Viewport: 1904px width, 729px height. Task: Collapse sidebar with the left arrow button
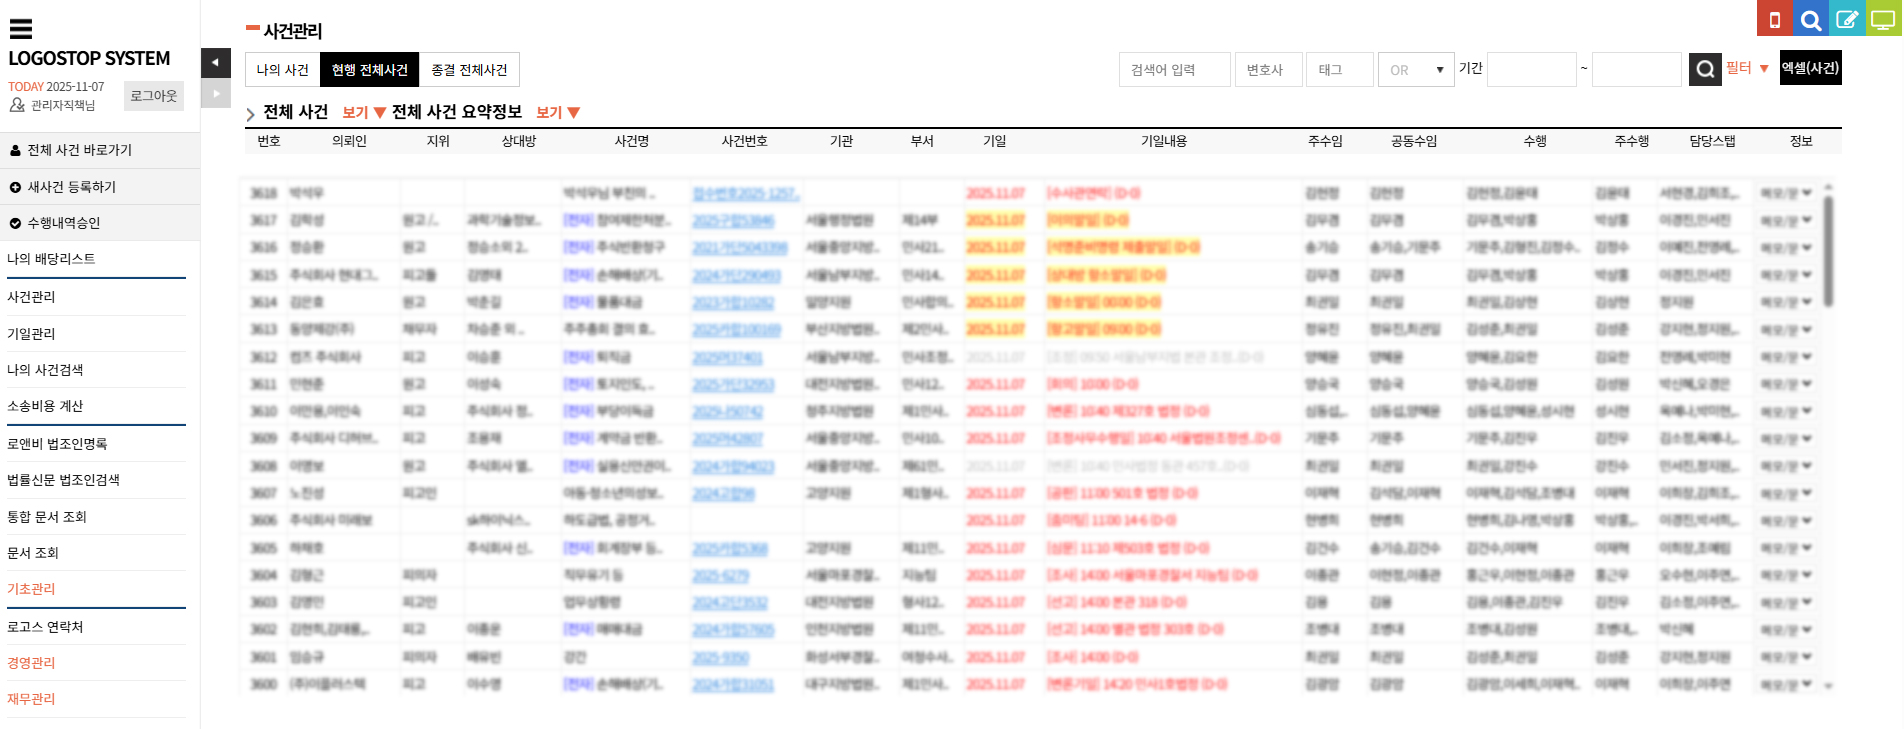click(215, 63)
